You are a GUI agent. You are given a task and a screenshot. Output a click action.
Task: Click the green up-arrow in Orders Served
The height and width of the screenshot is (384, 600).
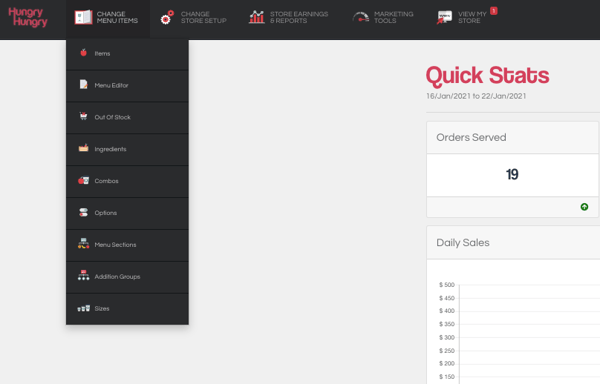[x=584, y=207]
